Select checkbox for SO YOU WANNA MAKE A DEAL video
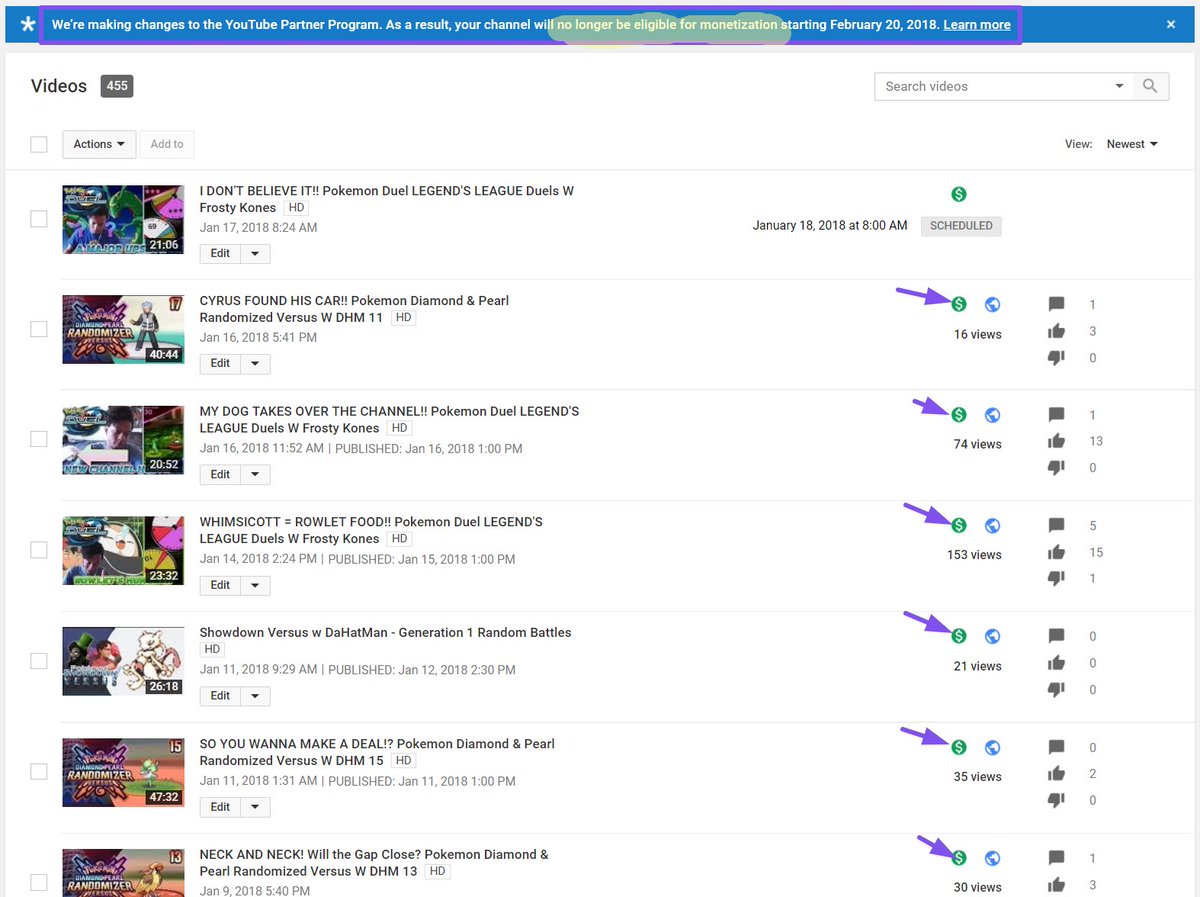Viewport: 1200px width, 897px height. 39,772
